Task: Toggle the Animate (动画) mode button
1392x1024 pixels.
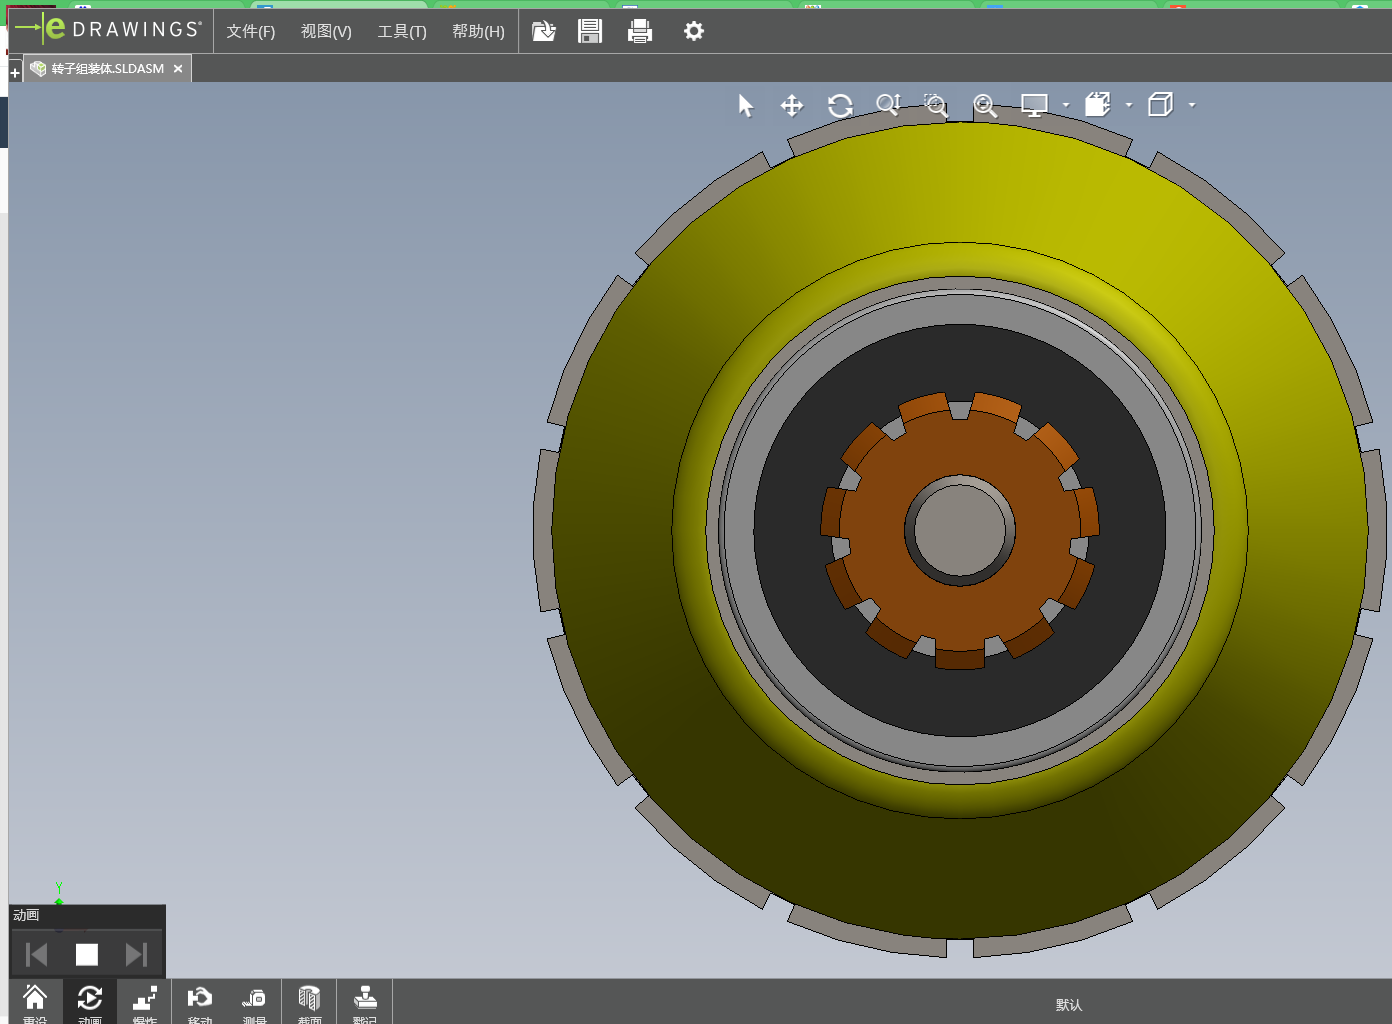Action: tap(90, 1002)
